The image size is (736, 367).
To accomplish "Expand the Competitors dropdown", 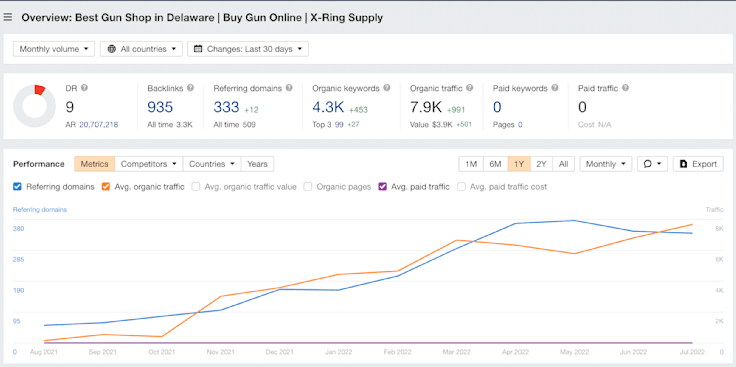I will click(x=149, y=164).
